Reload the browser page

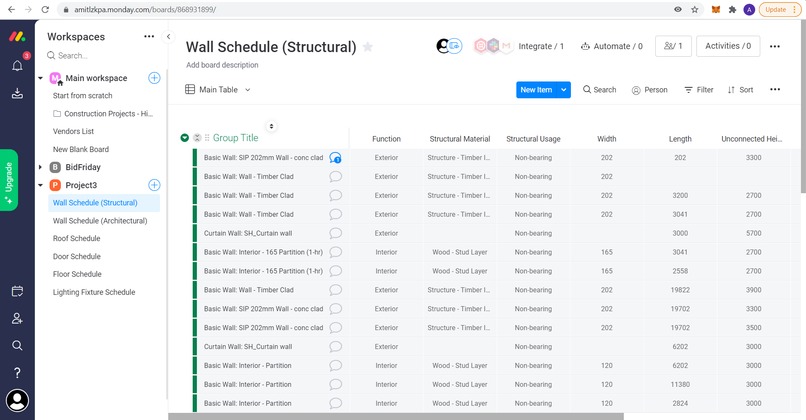(45, 9)
